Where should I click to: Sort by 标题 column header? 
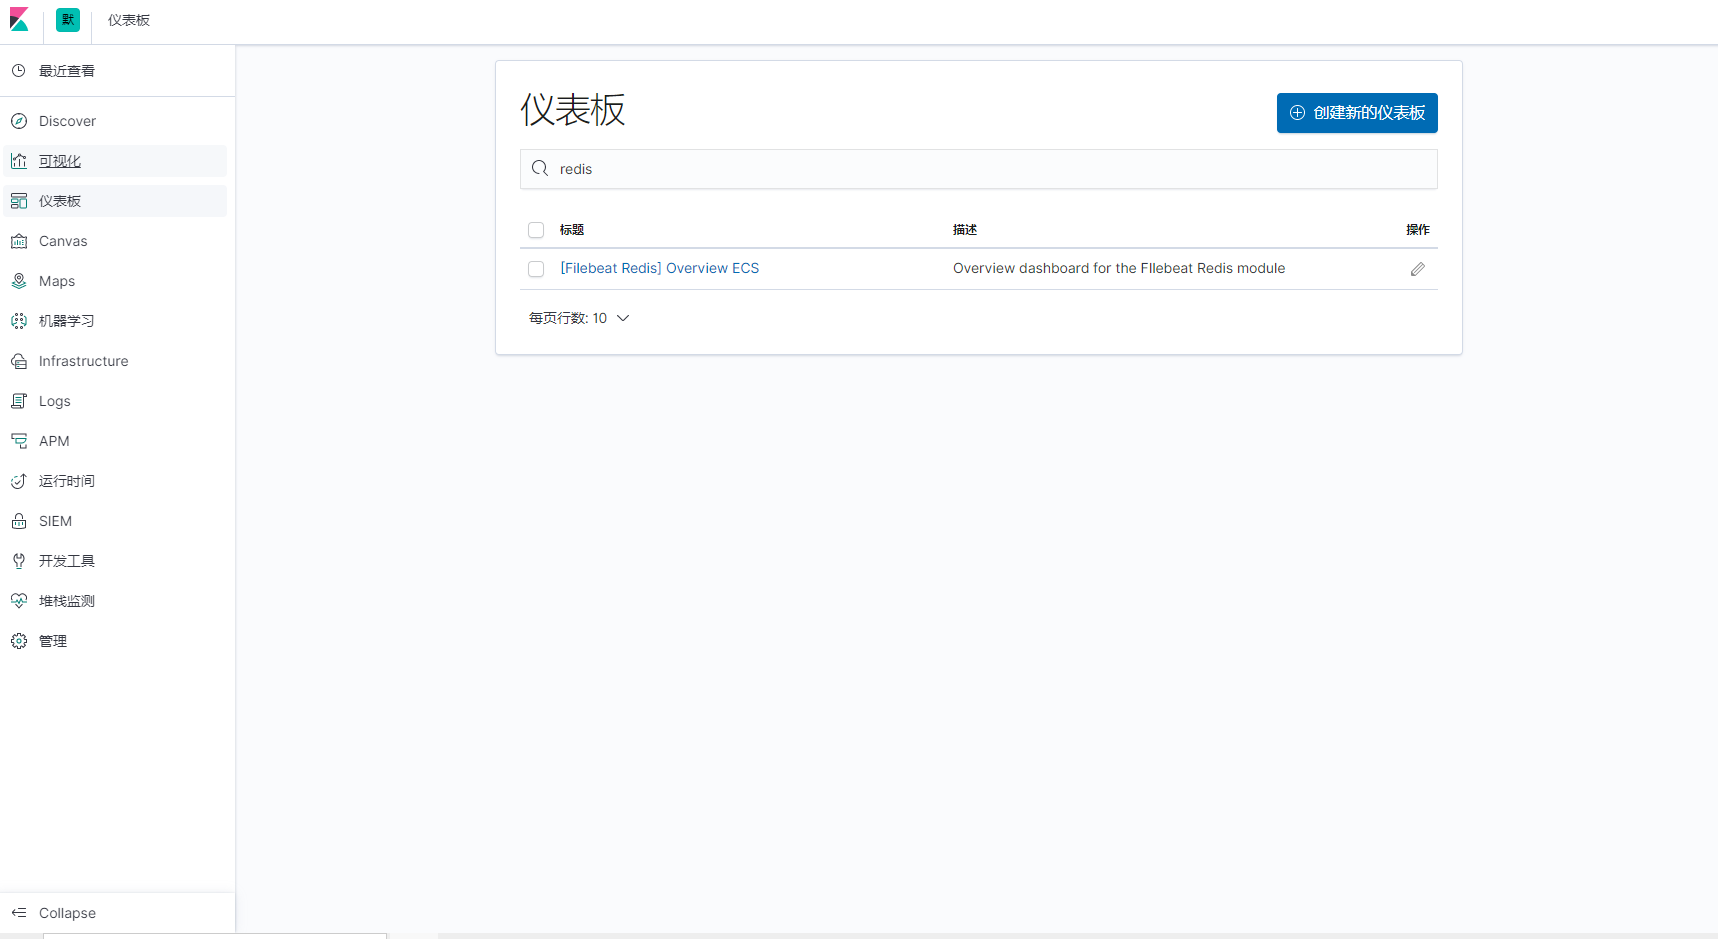pos(572,230)
